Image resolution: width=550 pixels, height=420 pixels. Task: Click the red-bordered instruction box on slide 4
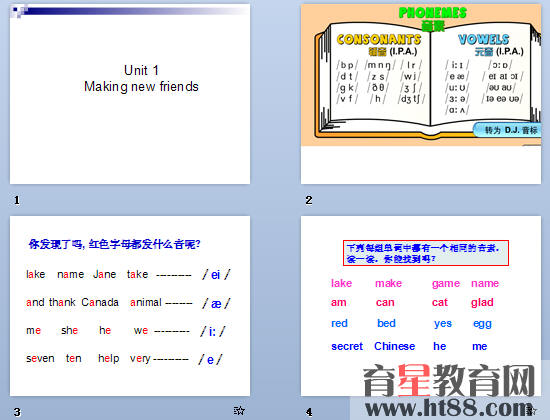coord(425,253)
